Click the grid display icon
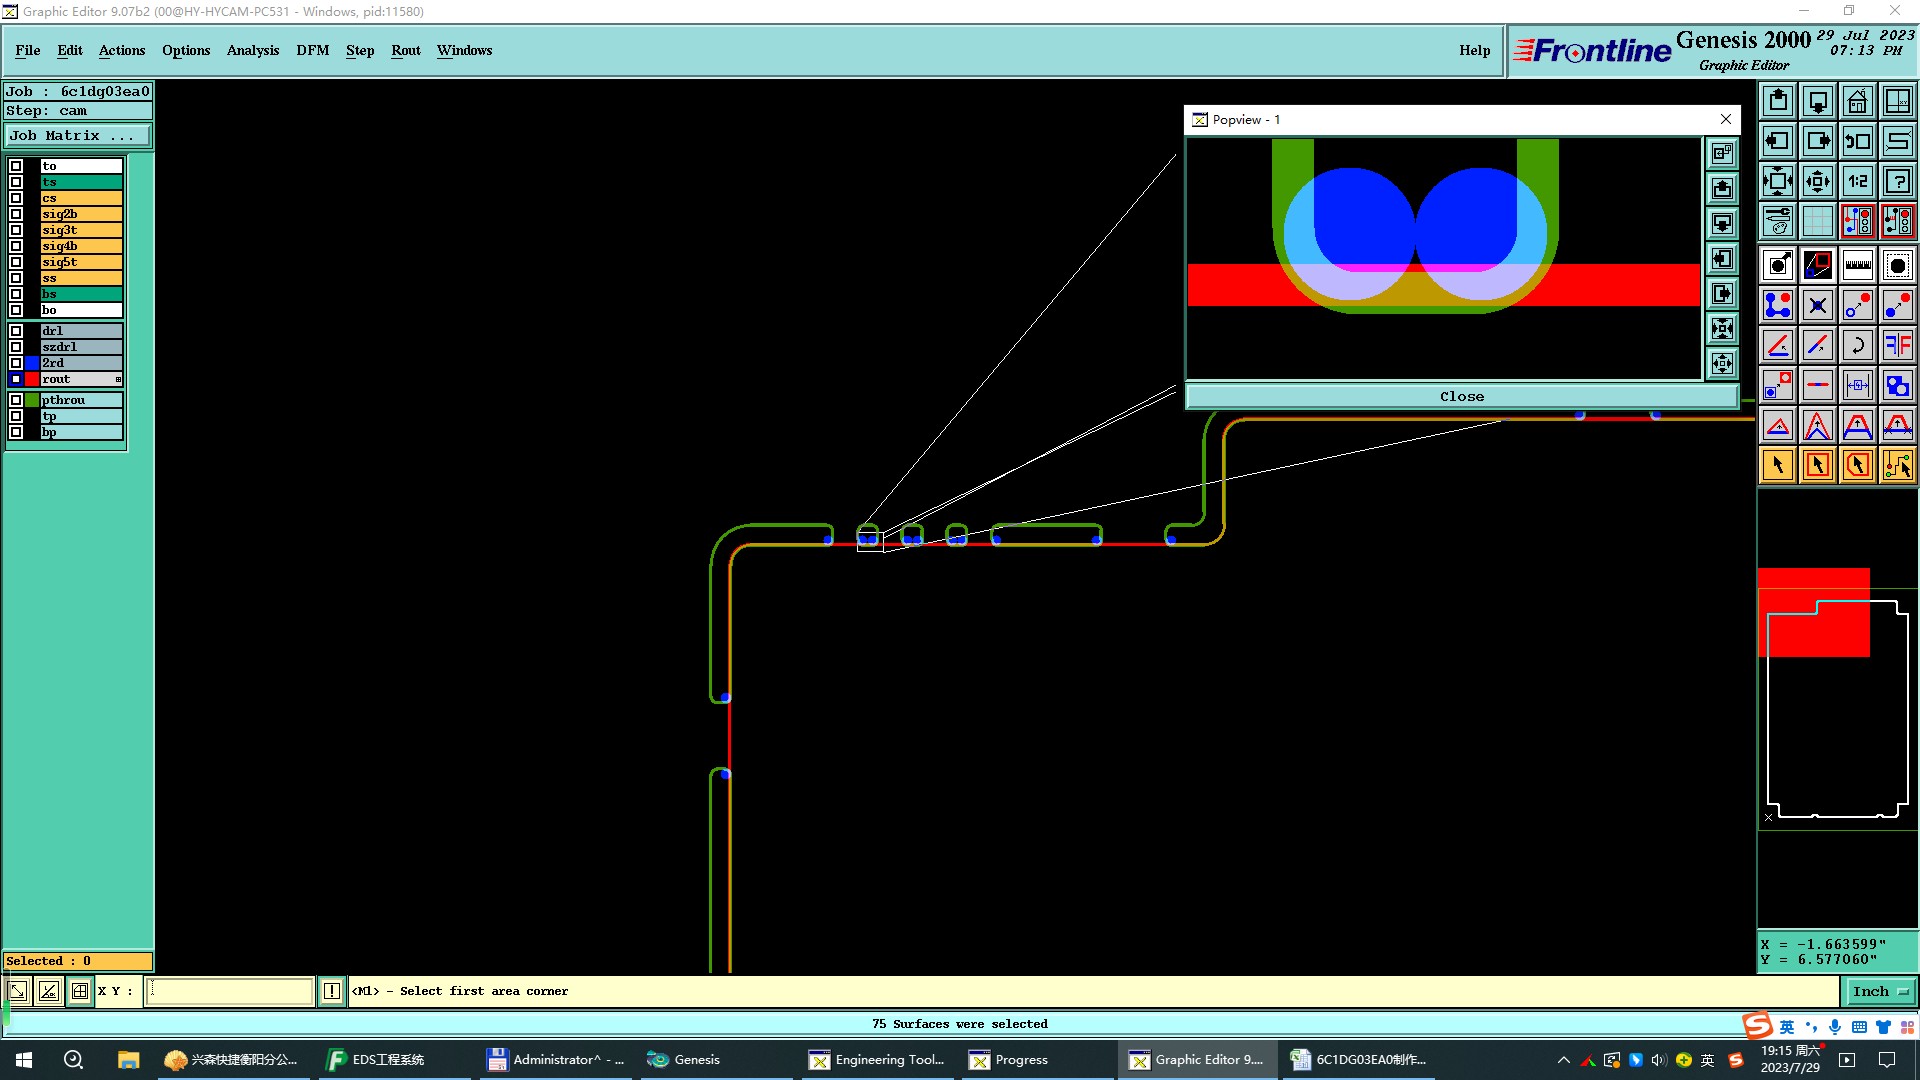 pyautogui.click(x=1817, y=221)
